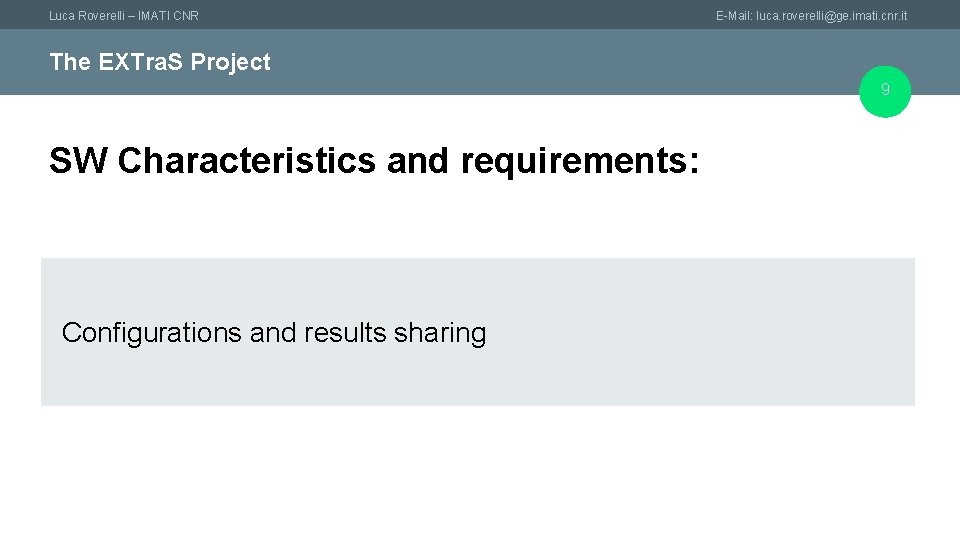Click the word 'The' in the slide title
Viewport: 960px width, 540px height.
(x=70, y=61)
